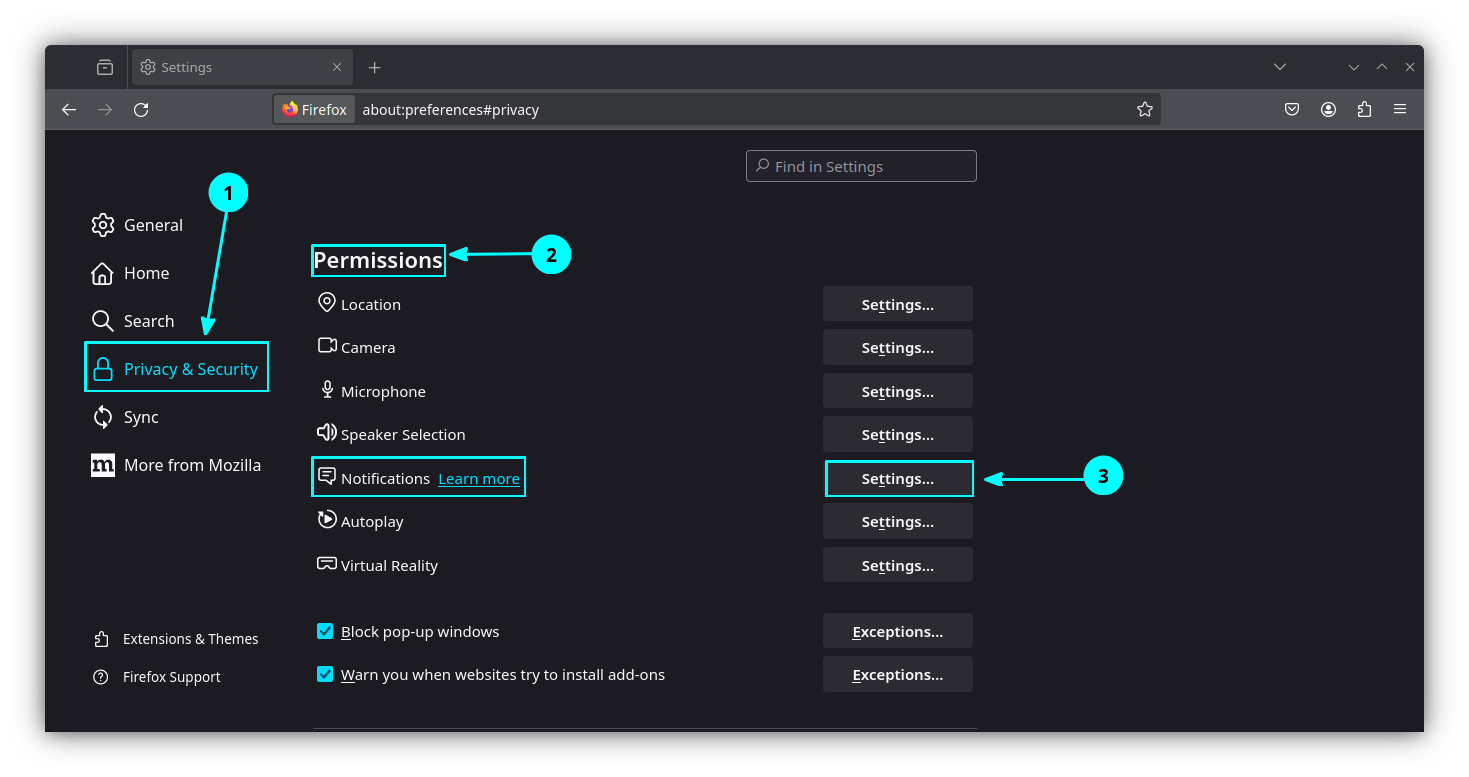The image size is (1469, 777).
Task: Open Exceptions for pop-up windows
Action: click(898, 631)
